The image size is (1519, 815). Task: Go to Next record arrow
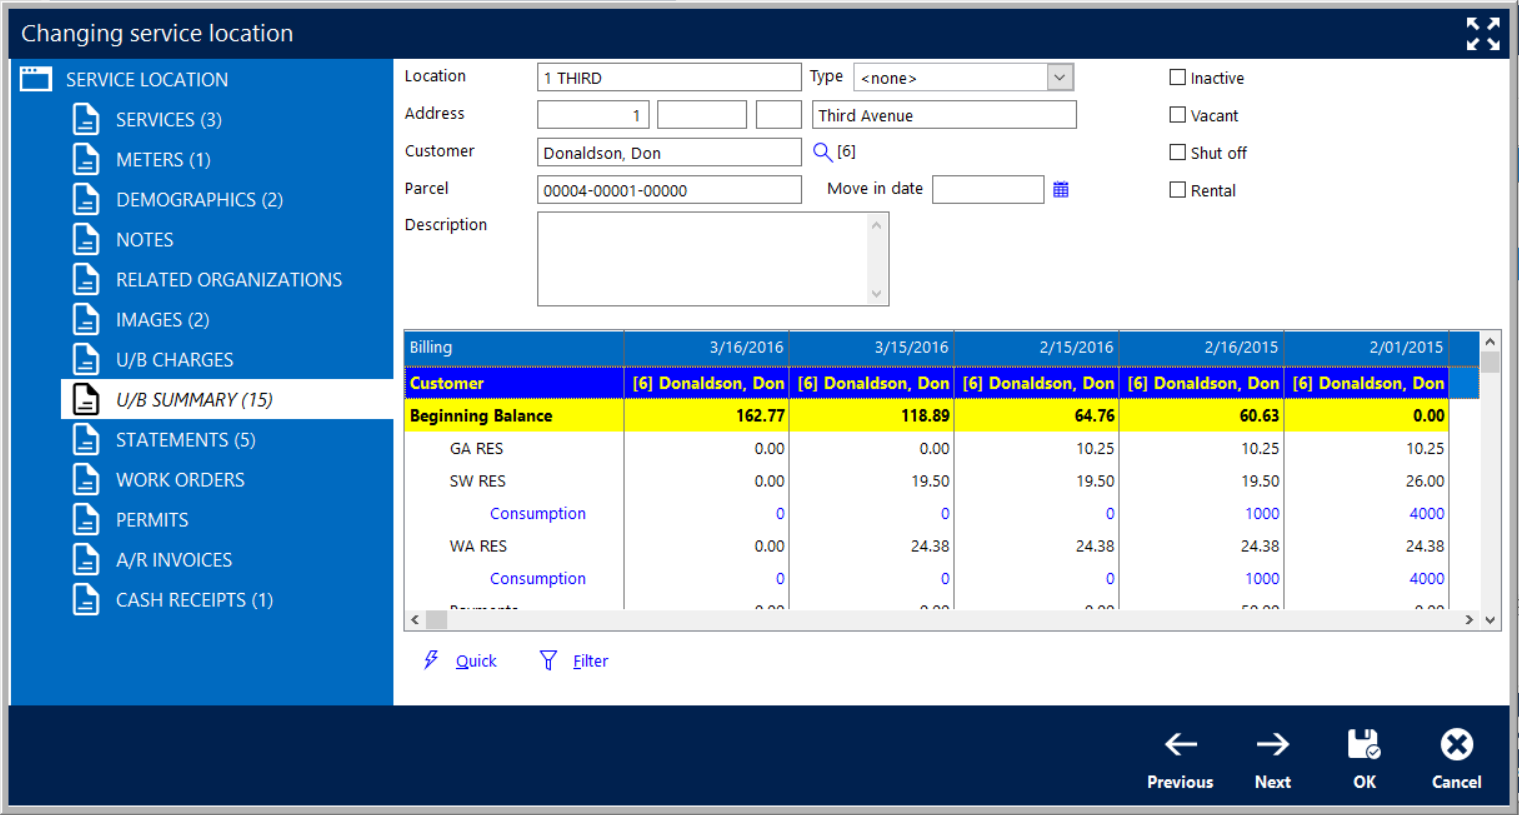(x=1272, y=745)
